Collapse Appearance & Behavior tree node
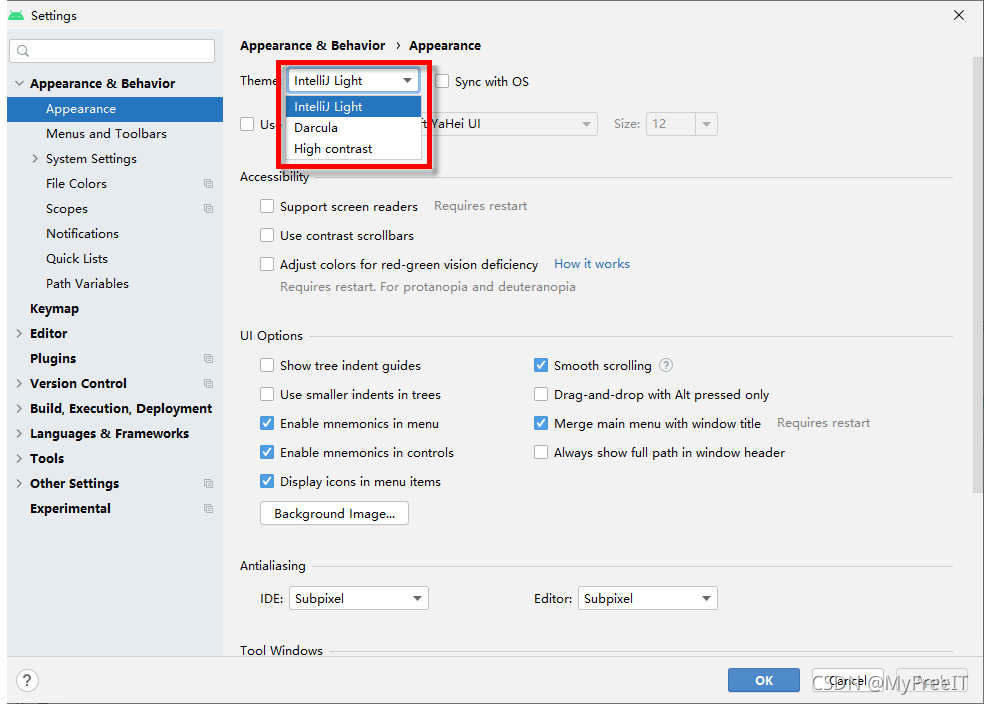The width and height of the screenshot is (984, 704). click(x=19, y=83)
